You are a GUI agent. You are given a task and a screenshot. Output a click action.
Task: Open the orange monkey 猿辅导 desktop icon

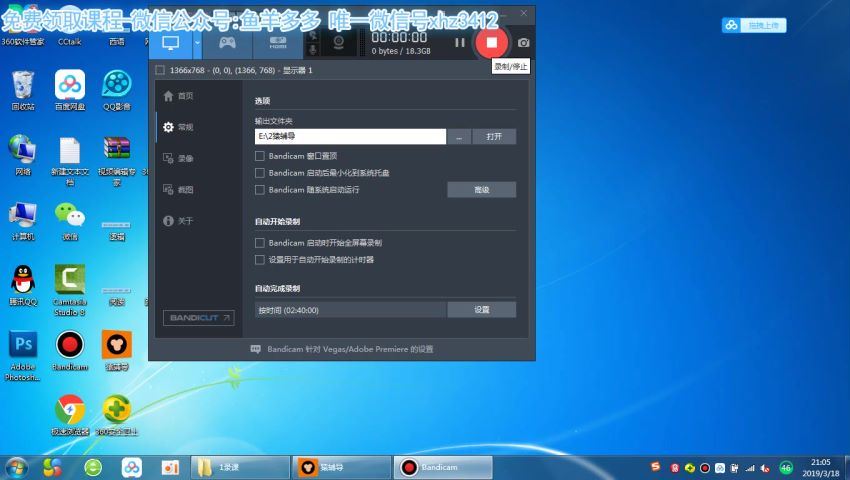[117, 351]
